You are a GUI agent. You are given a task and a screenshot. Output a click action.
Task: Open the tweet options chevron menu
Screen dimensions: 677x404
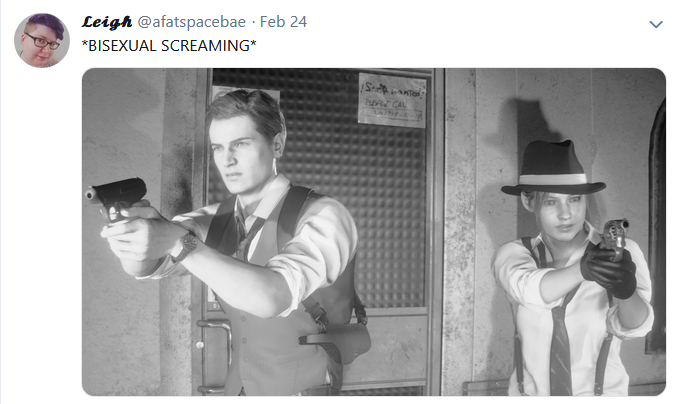pos(655,24)
